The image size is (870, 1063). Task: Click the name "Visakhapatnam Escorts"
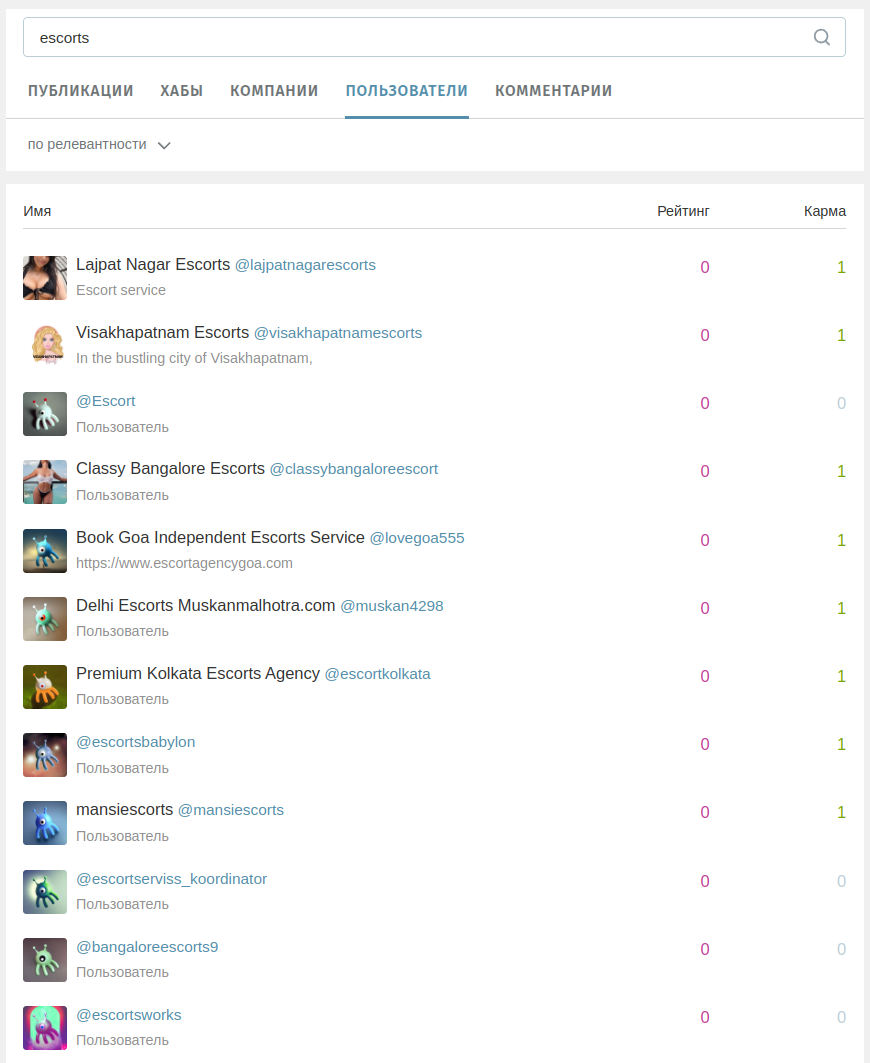163,333
